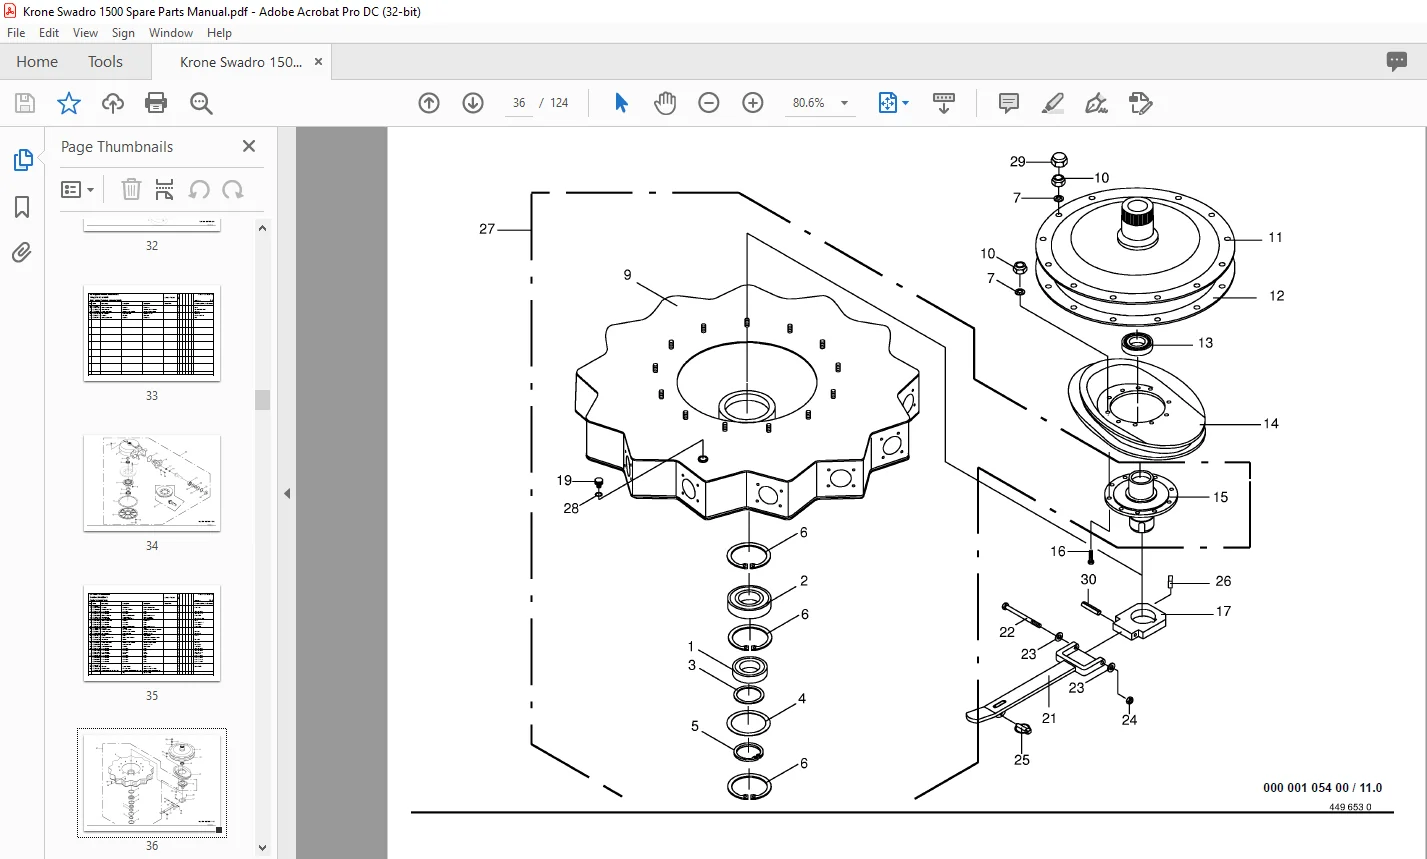Go to next page arrow
The width and height of the screenshot is (1427, 859).
click(x=473, y=103)
